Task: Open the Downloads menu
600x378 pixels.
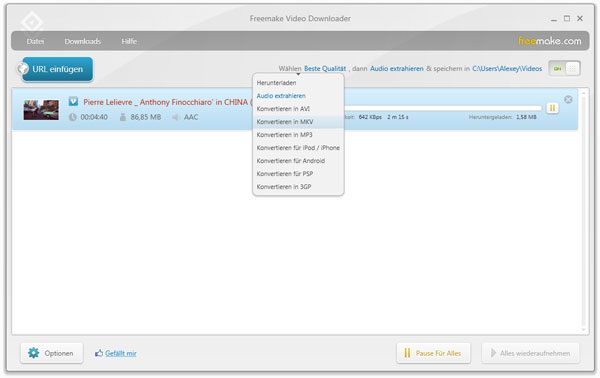Action: (x=83, y=41)
